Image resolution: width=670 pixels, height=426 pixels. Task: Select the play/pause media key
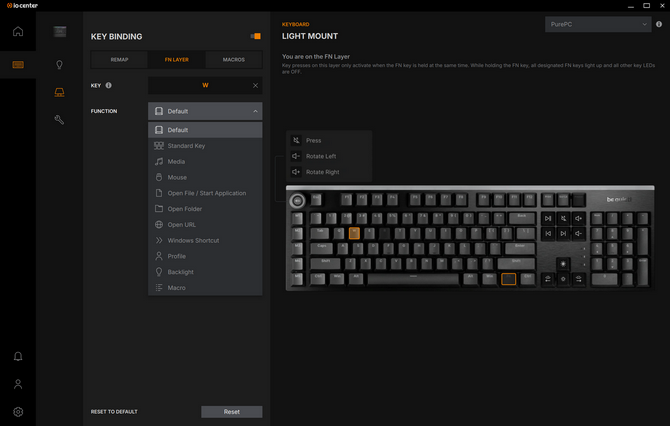point(548,218)
